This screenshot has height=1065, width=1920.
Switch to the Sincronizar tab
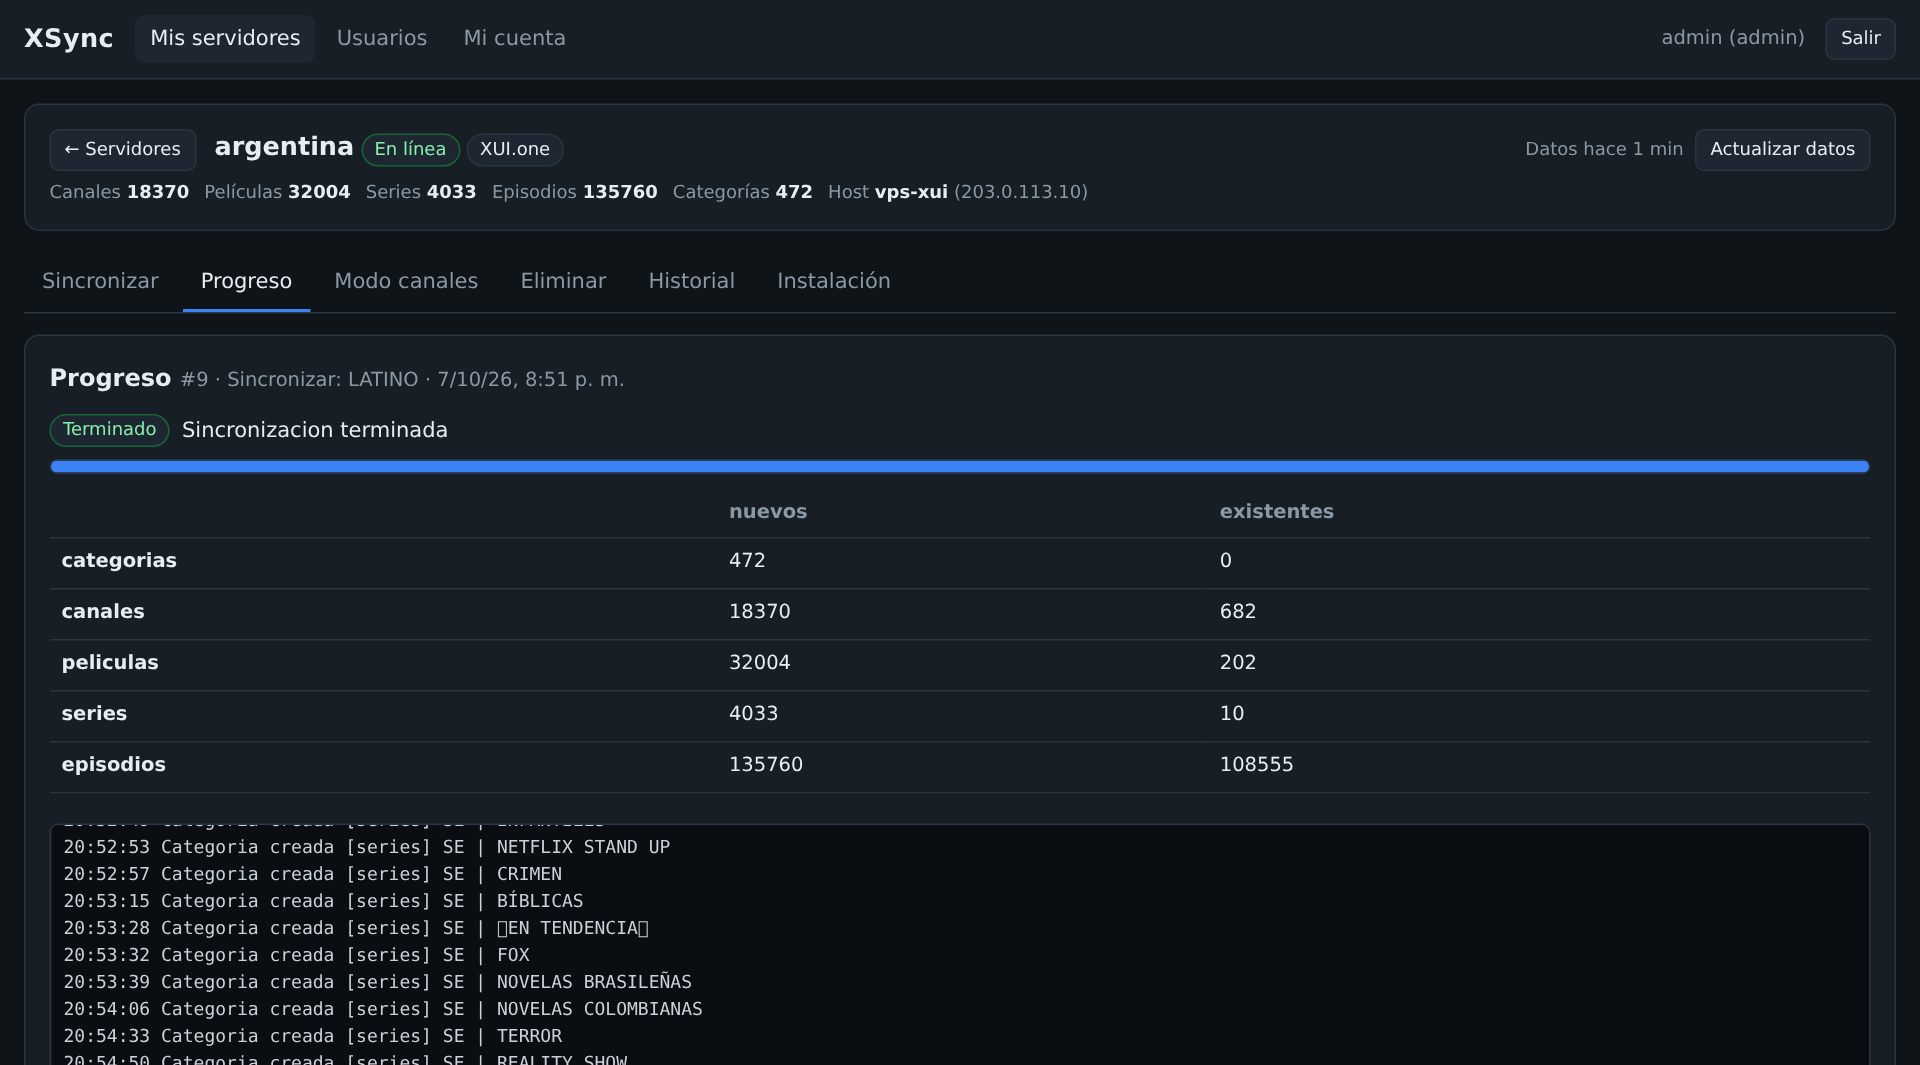100,281
